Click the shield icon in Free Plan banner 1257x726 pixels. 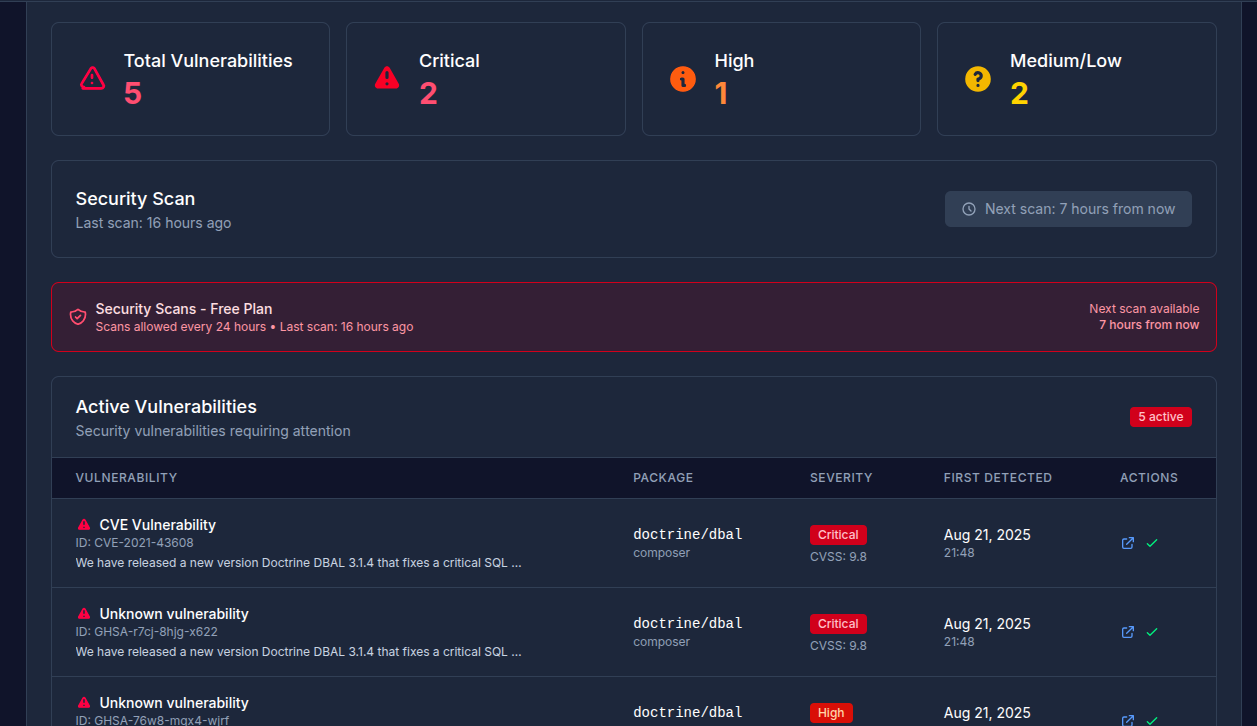click(78, 317)
